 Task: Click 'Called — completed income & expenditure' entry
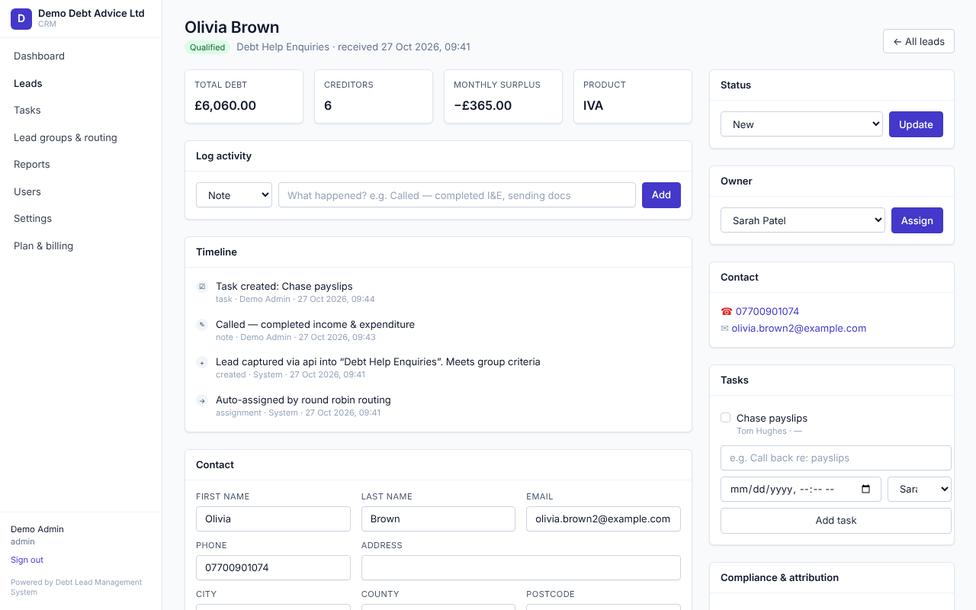coord(315,324)
